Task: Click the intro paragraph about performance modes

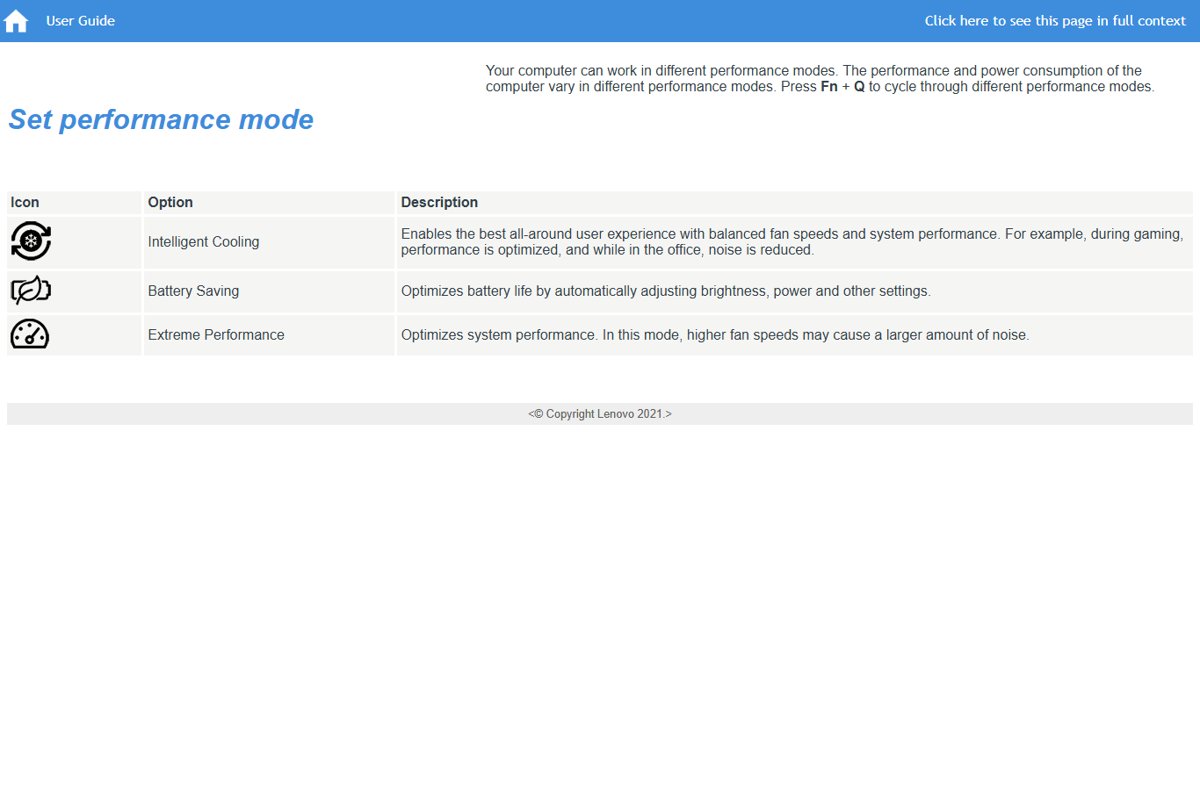Action: (x=820, y=79)
